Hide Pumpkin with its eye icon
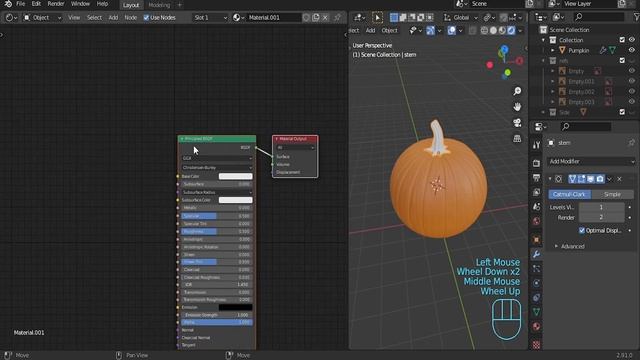 pos(631,50)
